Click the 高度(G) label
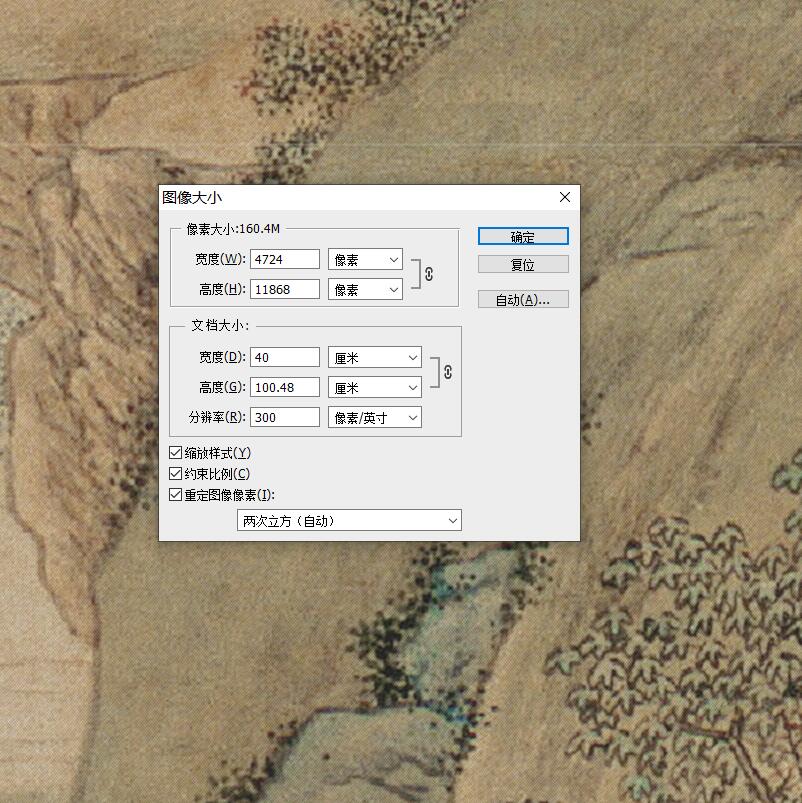Viewport: 802px width, 803px height. point(222,387)
